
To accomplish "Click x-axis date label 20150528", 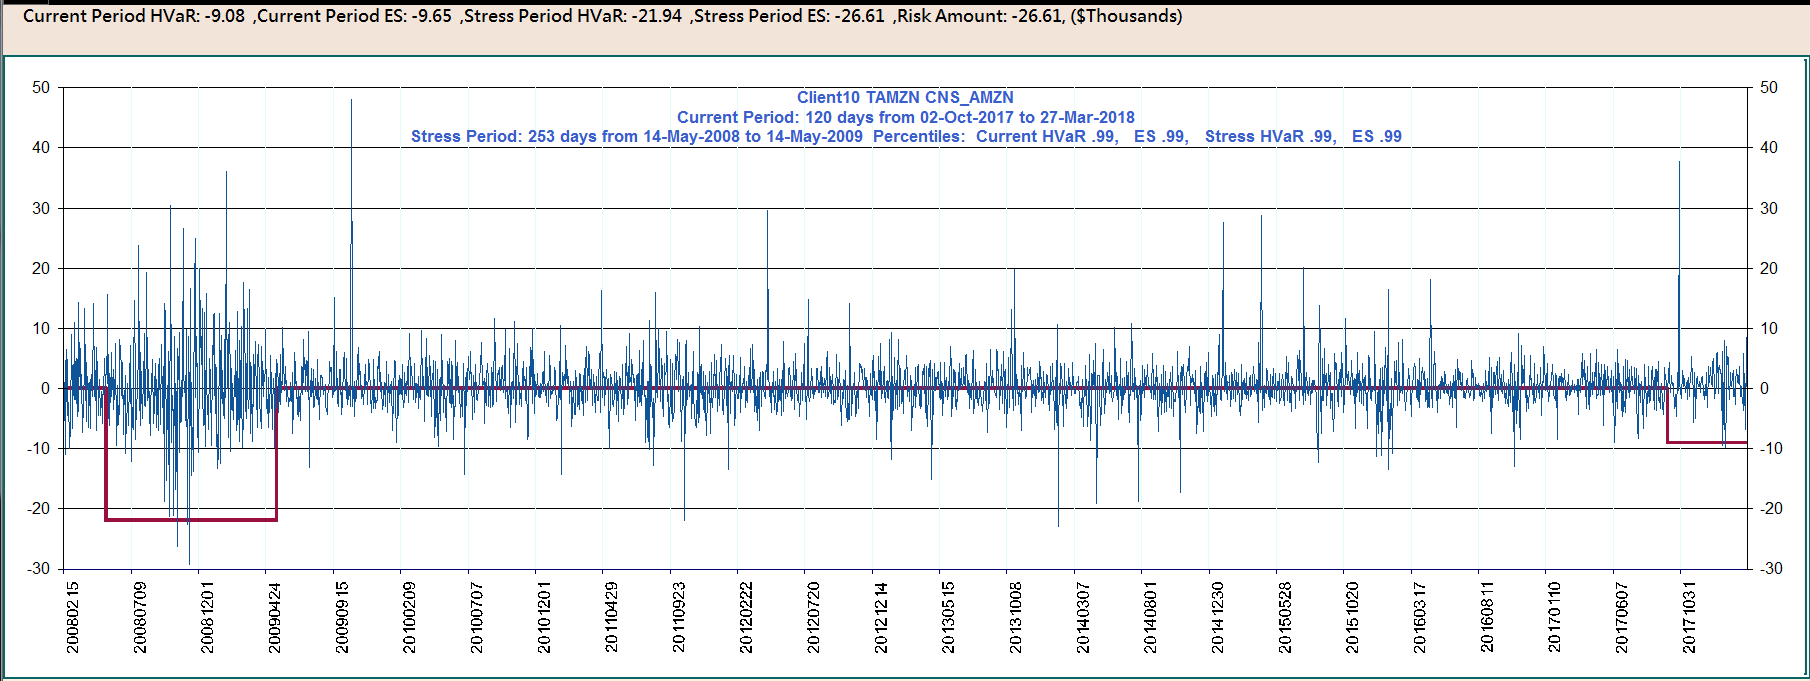I will 1286,618.
